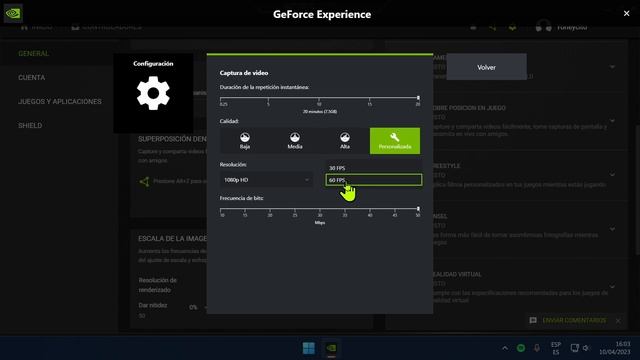The width and height of the screenshot is (640, 360).
Task: Expand the Freestyle section chevron
Action: (x=612, y=175)
